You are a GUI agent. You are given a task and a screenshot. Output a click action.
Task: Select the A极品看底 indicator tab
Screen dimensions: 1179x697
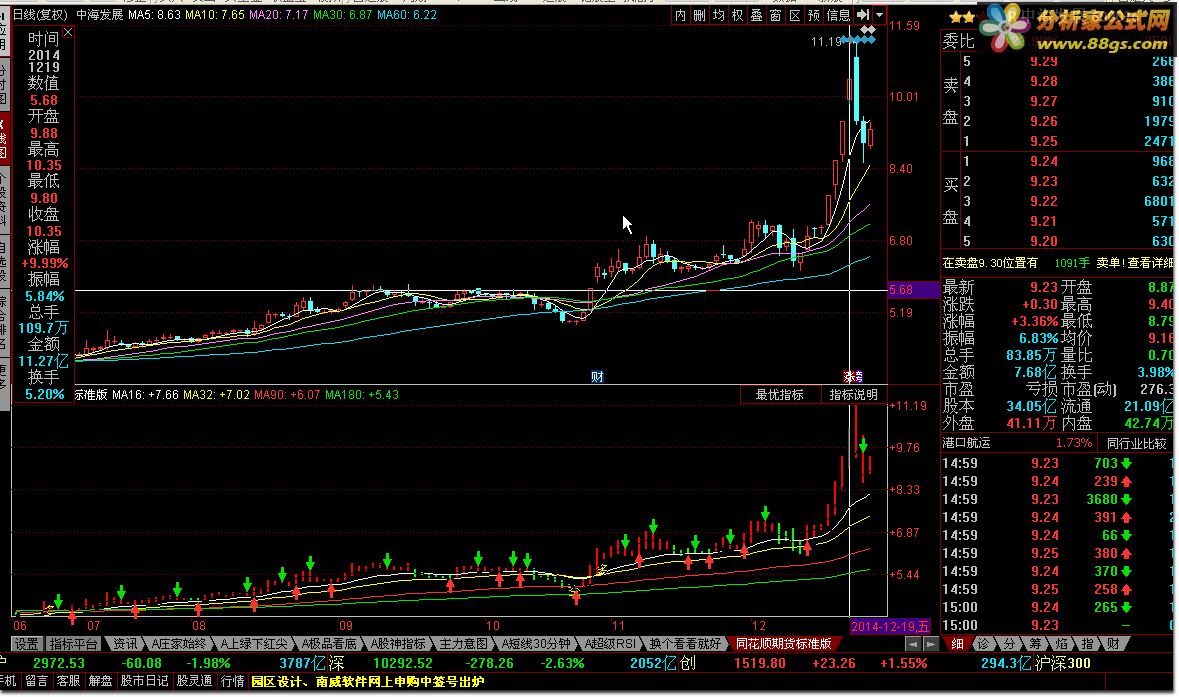click(329, 644)
